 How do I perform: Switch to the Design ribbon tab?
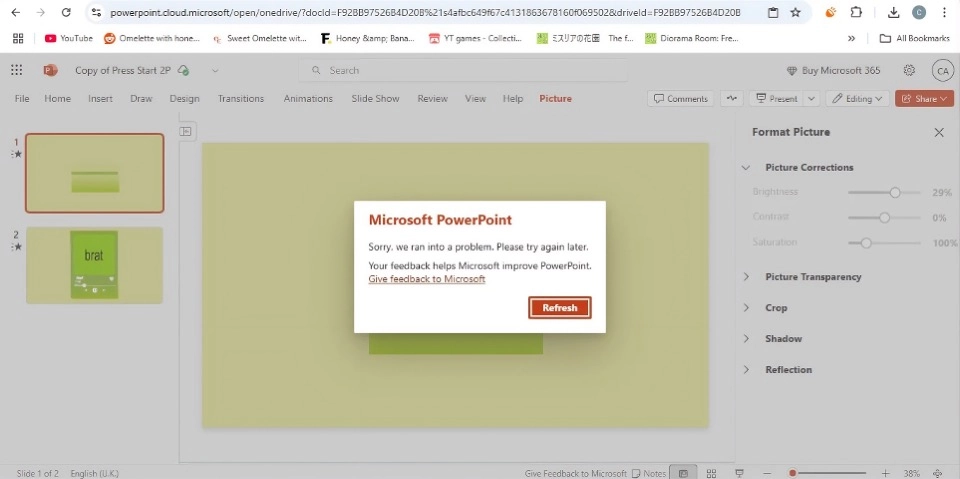184,99
